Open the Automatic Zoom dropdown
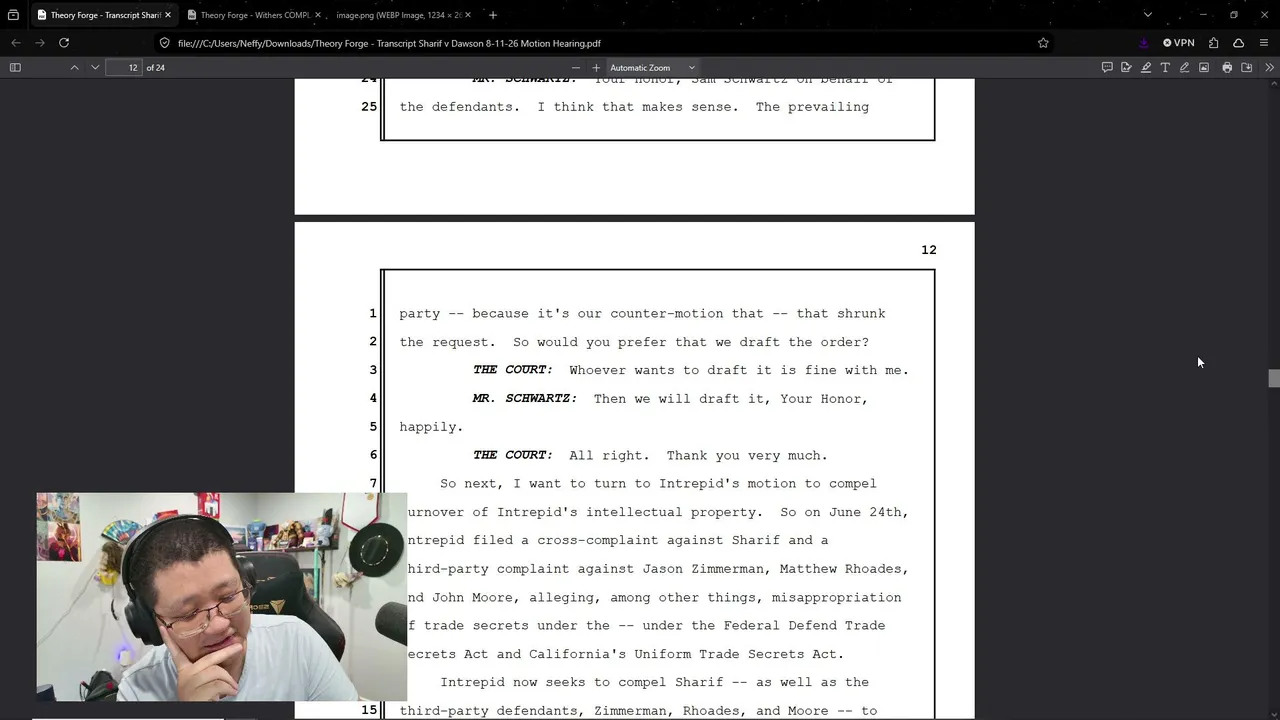 [x=652, y=68]
